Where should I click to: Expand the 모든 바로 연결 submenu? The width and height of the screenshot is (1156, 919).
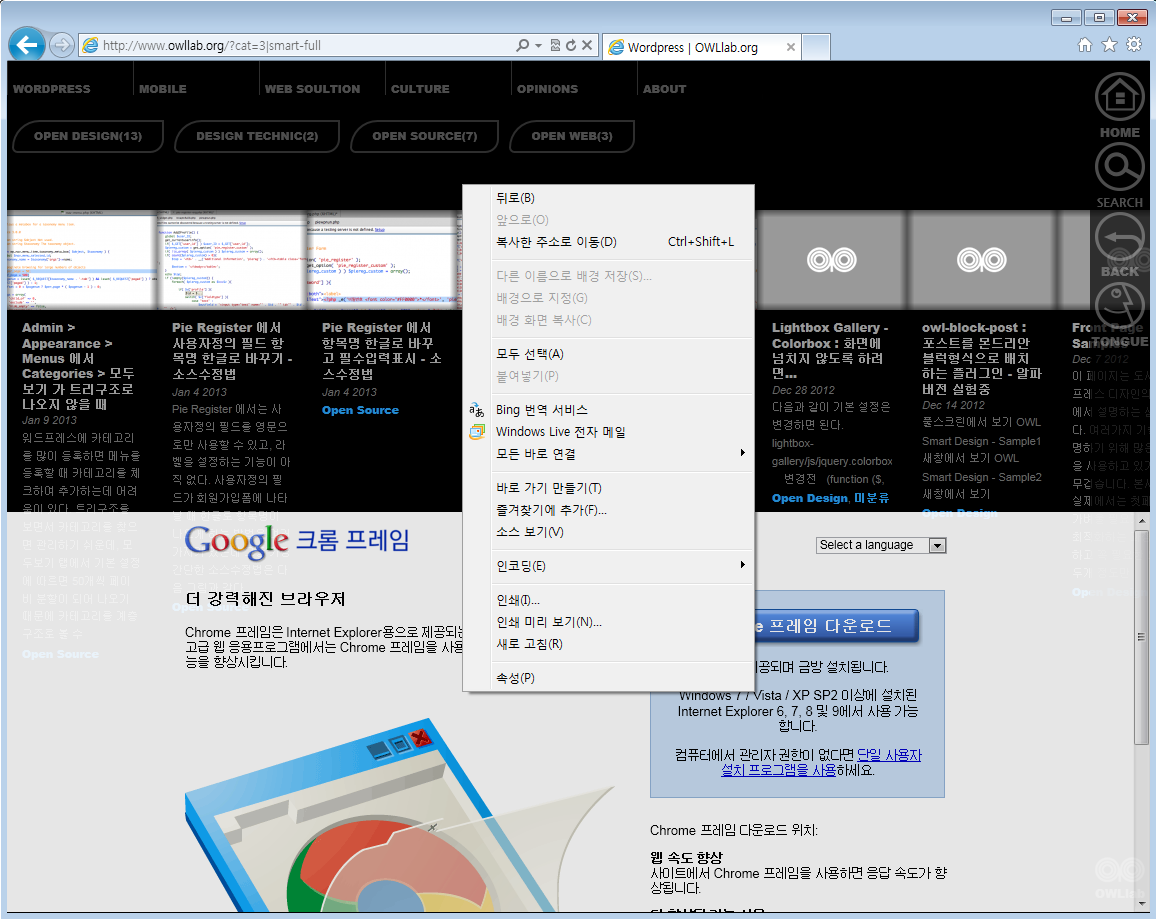742,454
